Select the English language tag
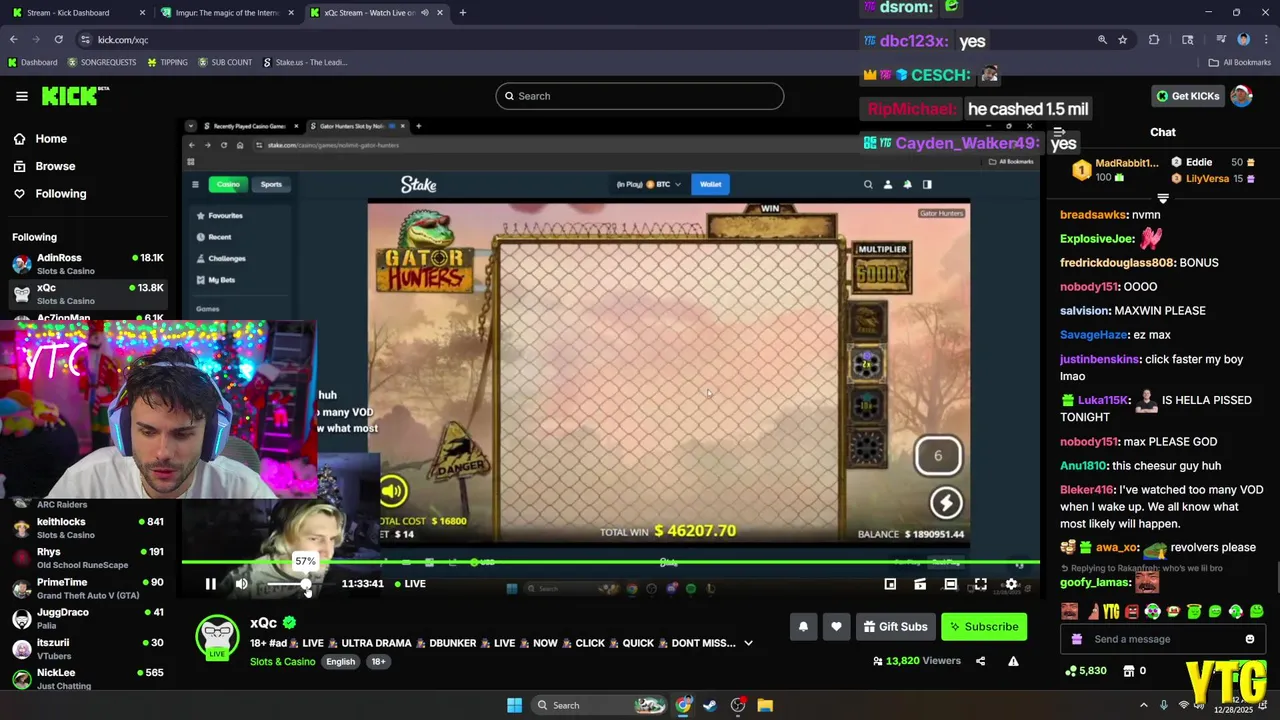Image resolution: width=1280 pixels, height=720 pixels. pyautogui.click(x=340, y=662)
